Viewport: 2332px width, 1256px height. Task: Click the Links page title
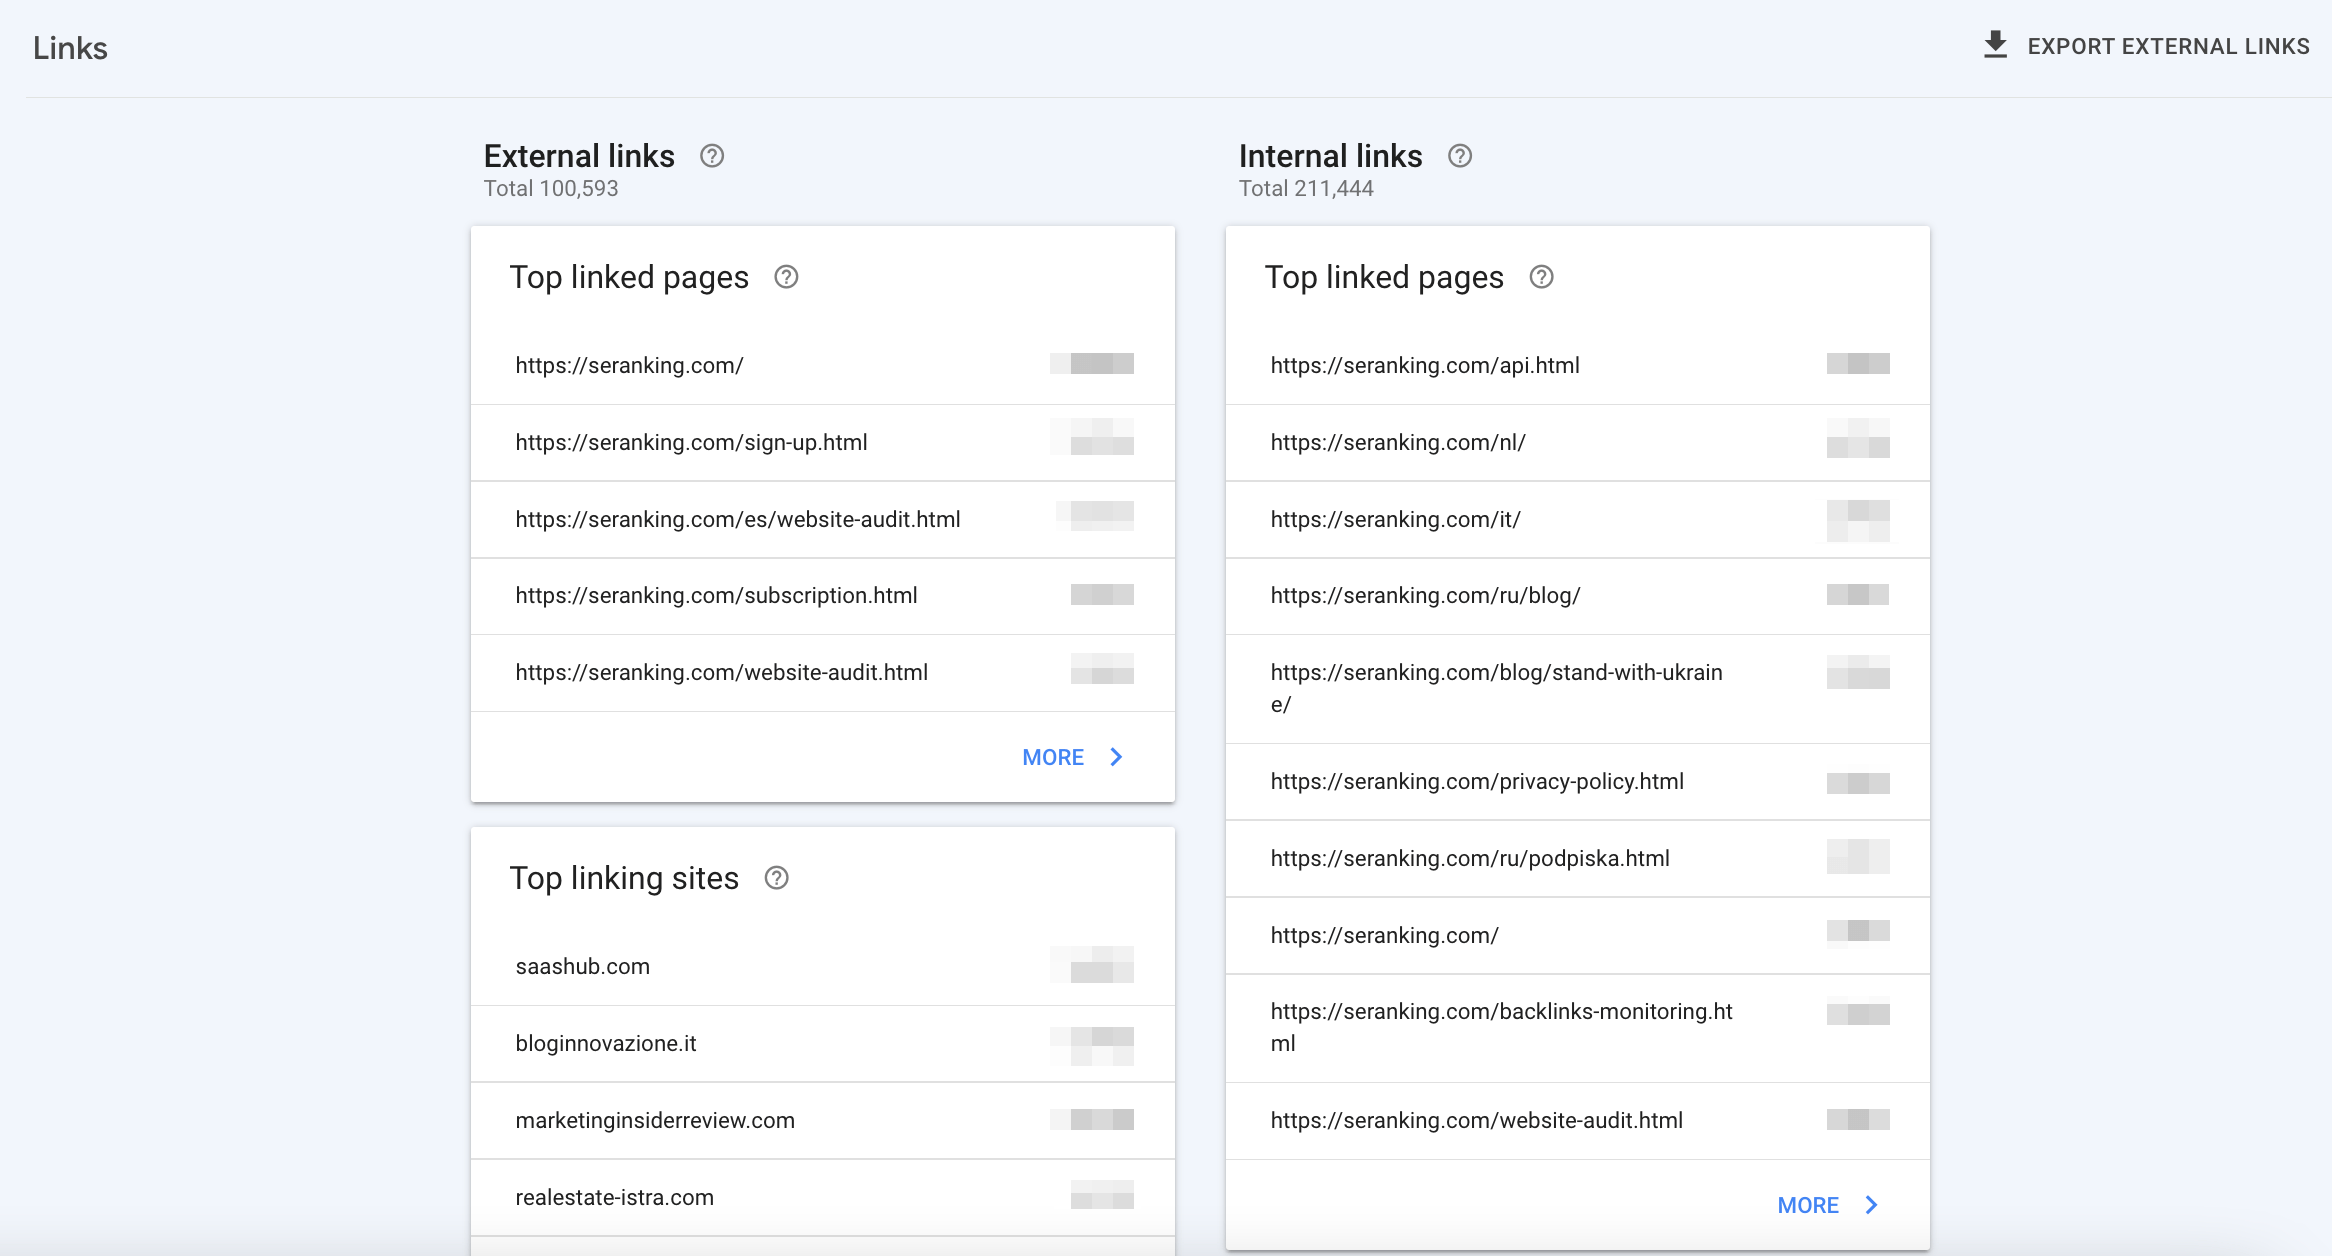click(70, 48)
